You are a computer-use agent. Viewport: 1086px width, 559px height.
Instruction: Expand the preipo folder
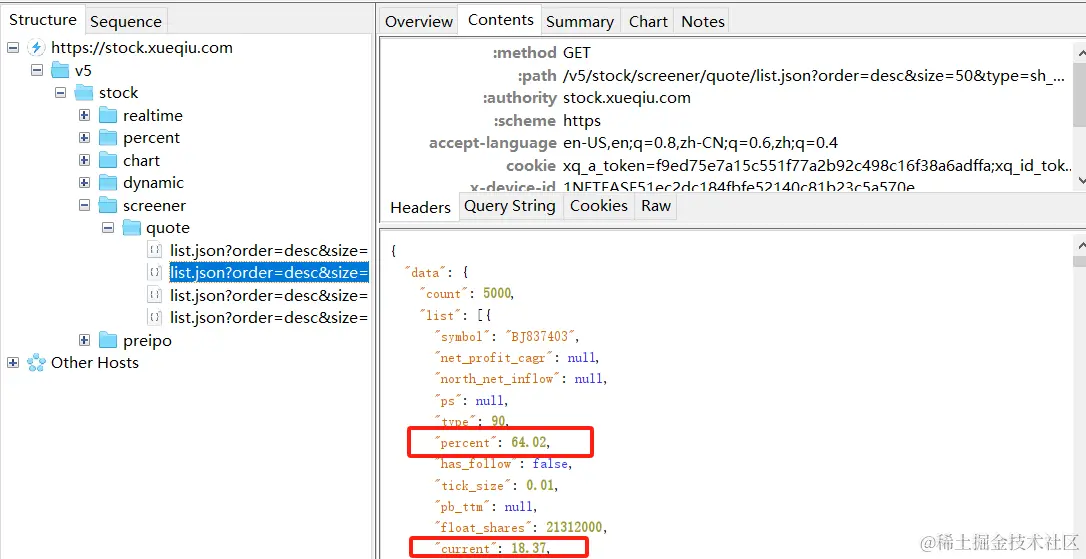coord(84,341)
